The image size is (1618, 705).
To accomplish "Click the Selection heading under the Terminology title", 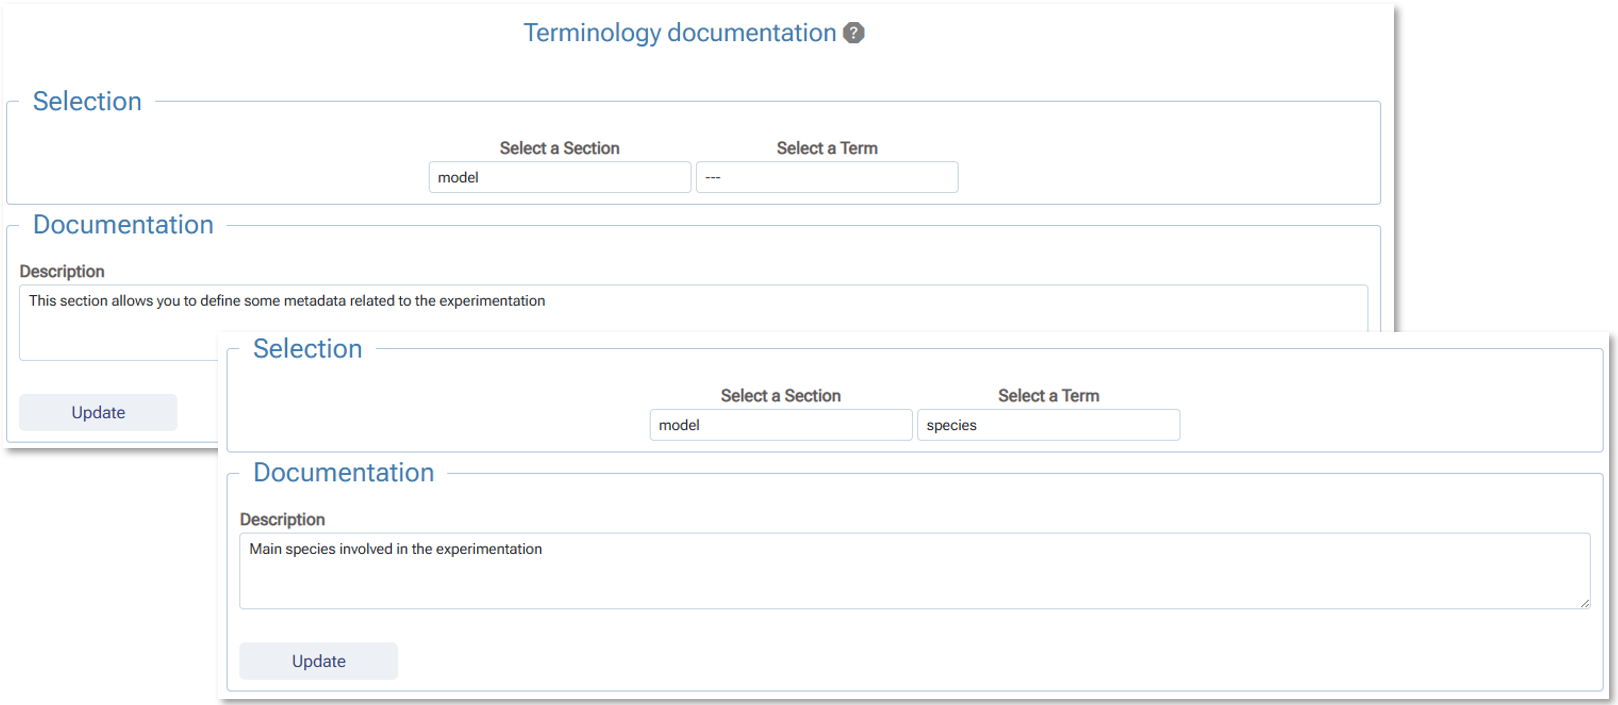I will pos(87,101).
